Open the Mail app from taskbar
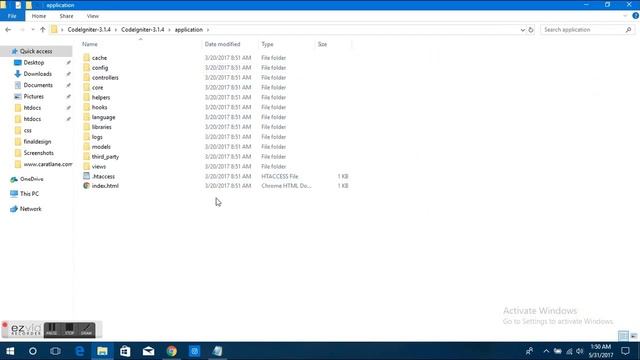640x360 pixels. tap(149, 351)
